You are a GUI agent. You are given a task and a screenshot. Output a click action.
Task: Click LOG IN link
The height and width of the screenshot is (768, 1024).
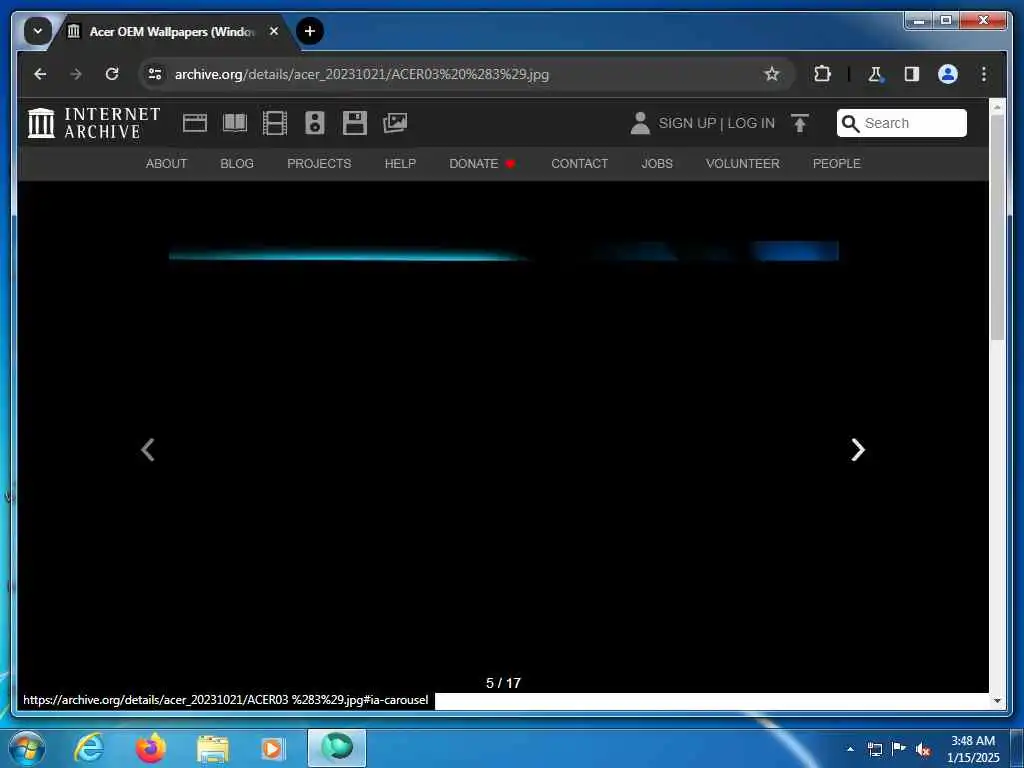pos(751,123)
